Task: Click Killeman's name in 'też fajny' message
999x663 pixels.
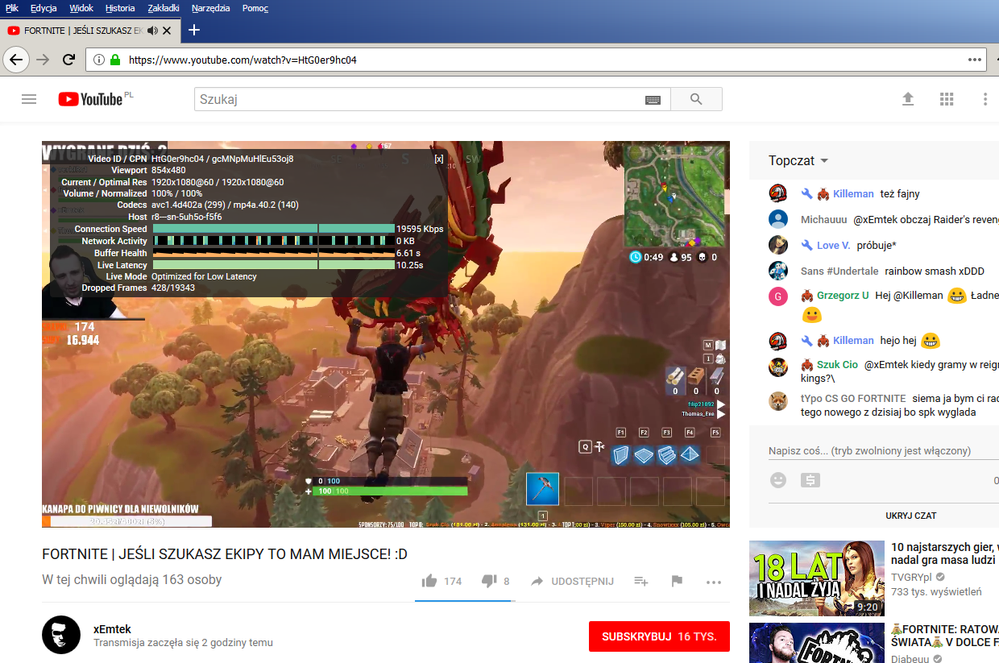Action: click(x=853, y=194)
